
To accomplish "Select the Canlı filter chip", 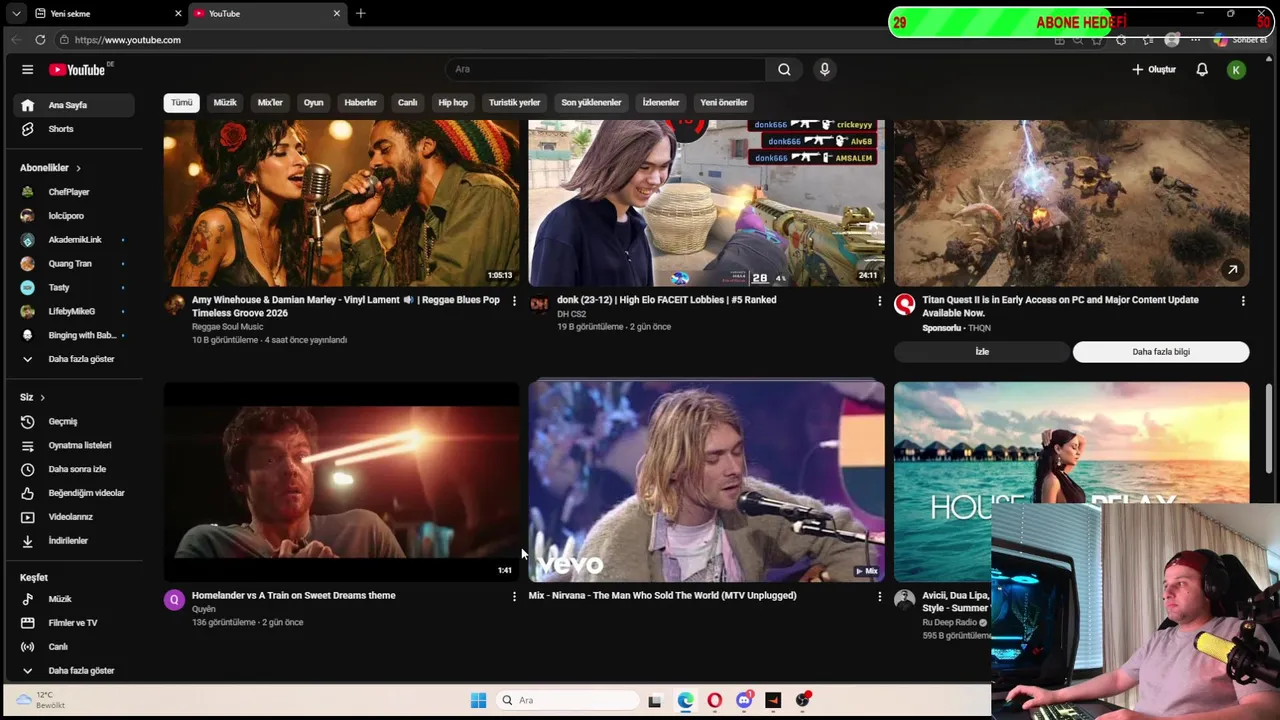I will tap(407, 102).
